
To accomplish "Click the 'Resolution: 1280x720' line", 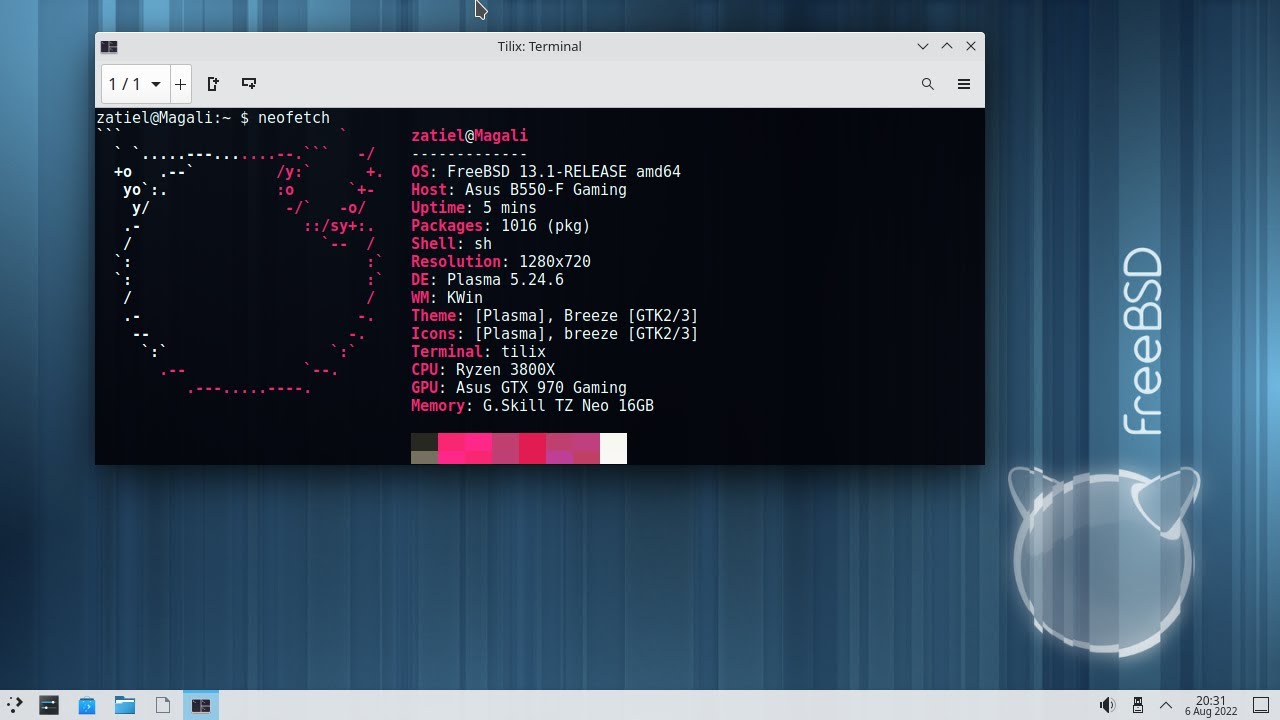I will click(x=501, y=262).
